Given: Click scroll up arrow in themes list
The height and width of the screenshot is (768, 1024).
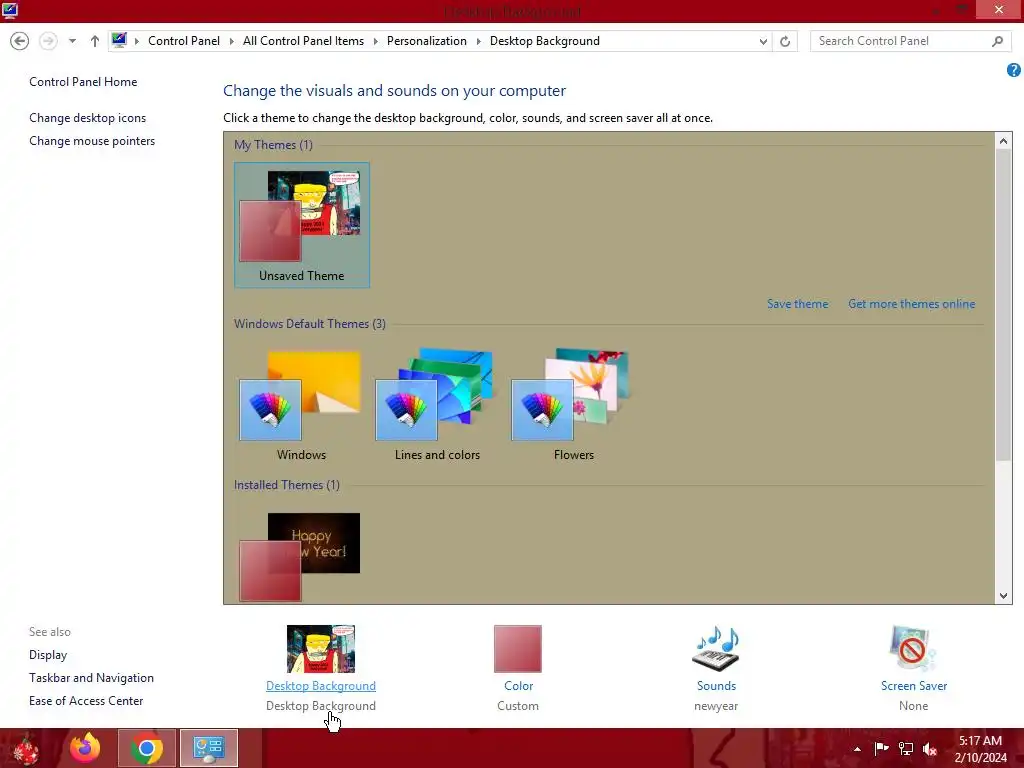Looking at the screenshot, I should (1004, 140).
